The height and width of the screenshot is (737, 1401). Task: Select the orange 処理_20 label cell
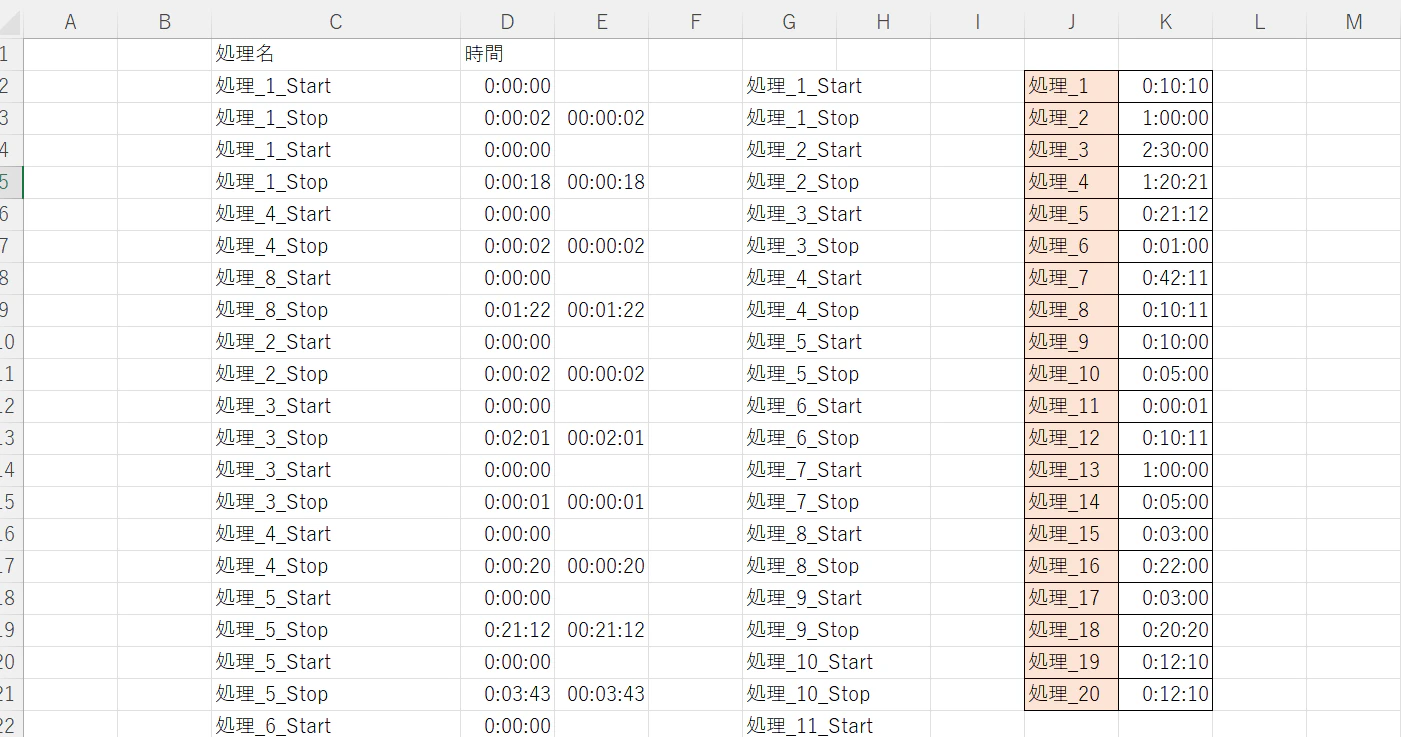pos(1071,694)
